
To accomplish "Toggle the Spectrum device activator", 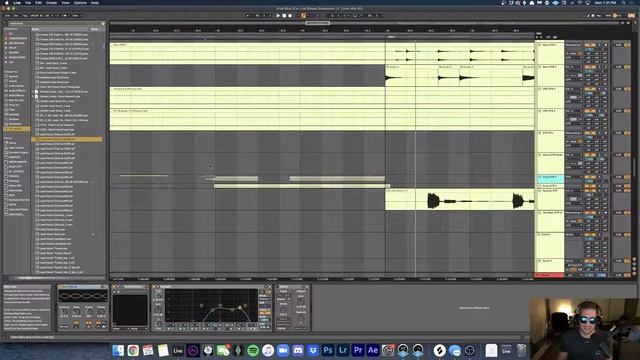I will (115, 287).
